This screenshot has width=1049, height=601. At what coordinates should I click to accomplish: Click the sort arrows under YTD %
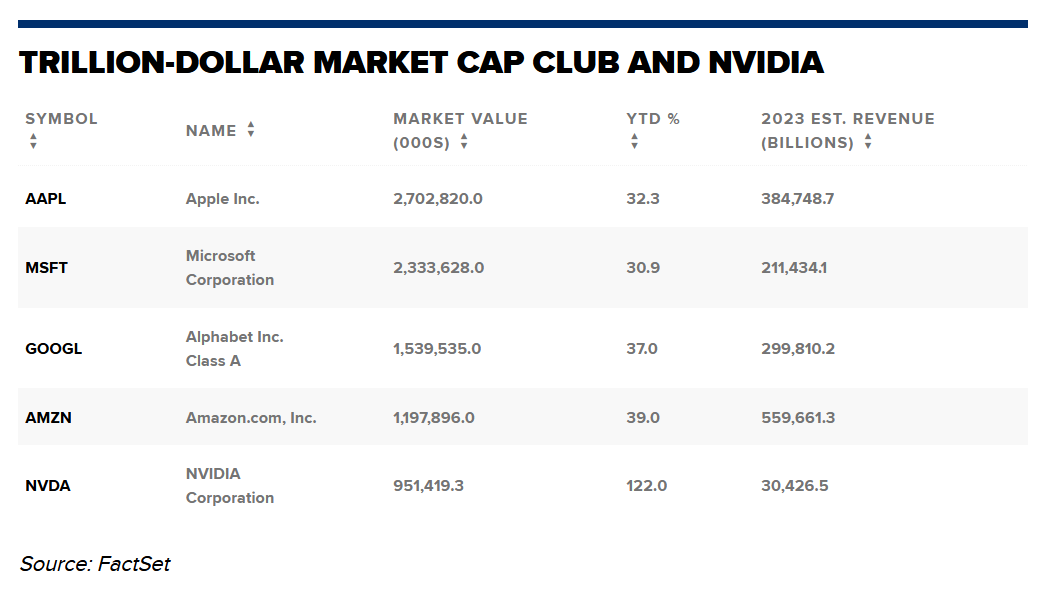pyautogui.click(x=634, y=142)
